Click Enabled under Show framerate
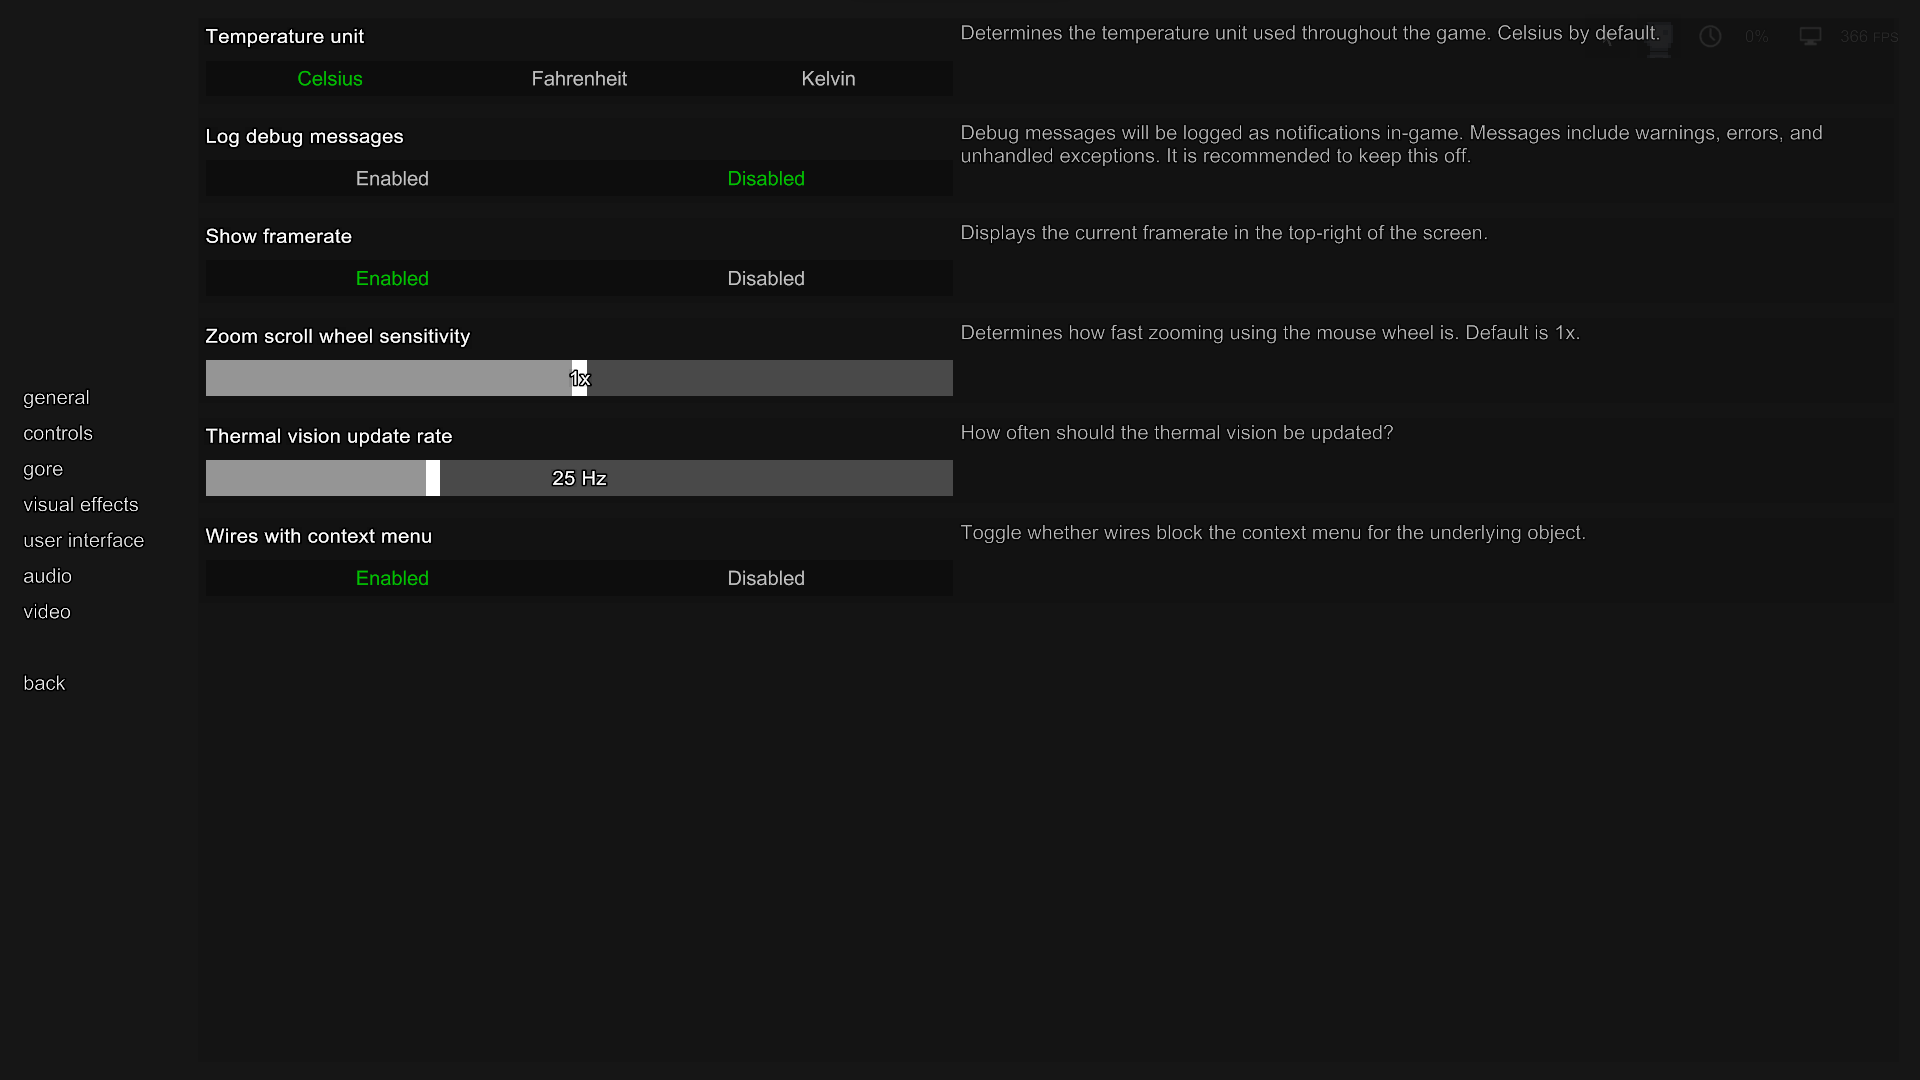Viewport: 1920px width, 1080px height. (x=392, y=279)
